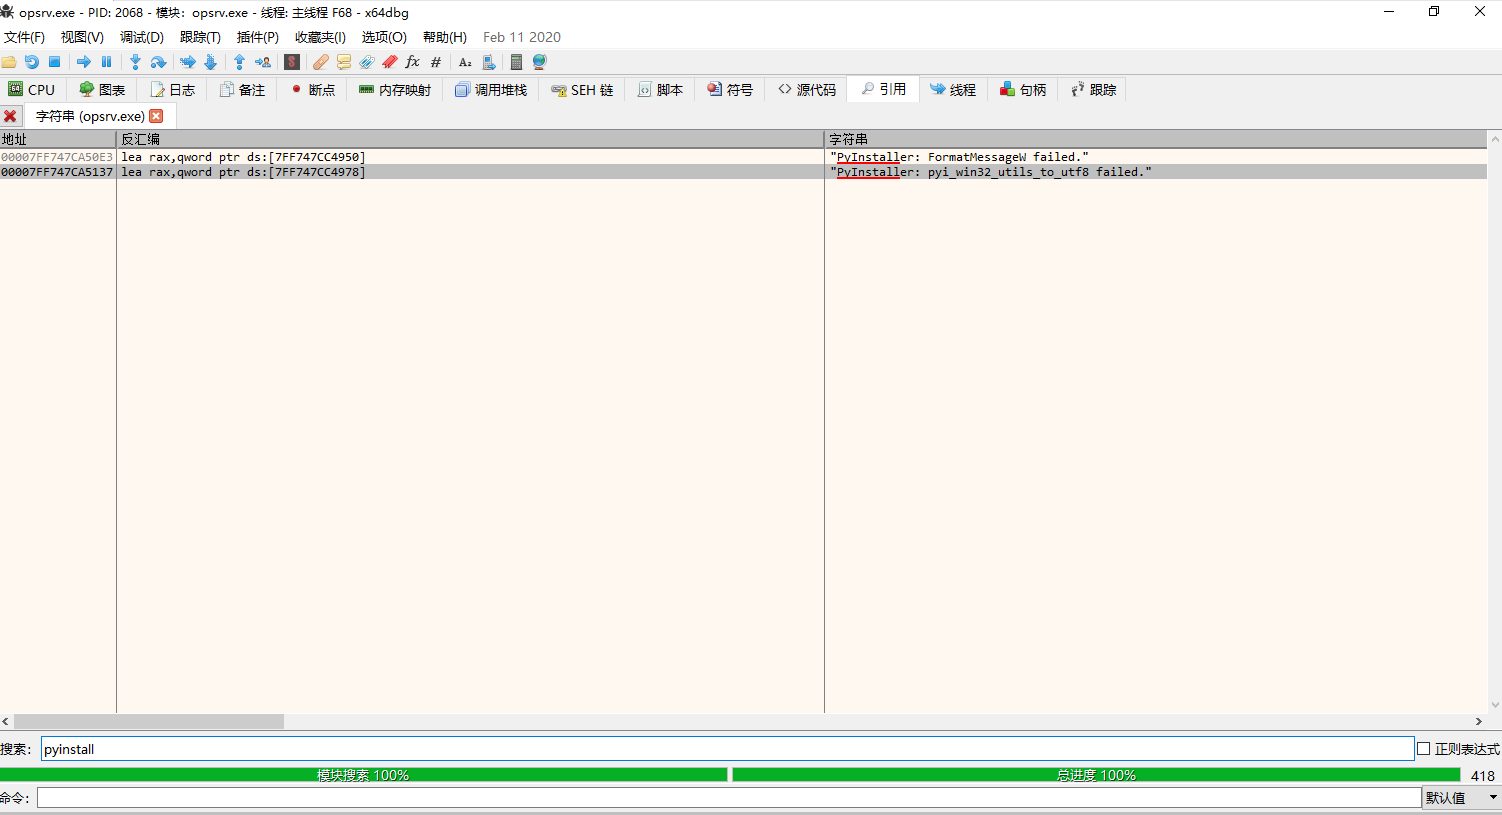Screen dimensions: 1502x815
Task: Click the Variables hash icon
Action: [x=436, y=62]
